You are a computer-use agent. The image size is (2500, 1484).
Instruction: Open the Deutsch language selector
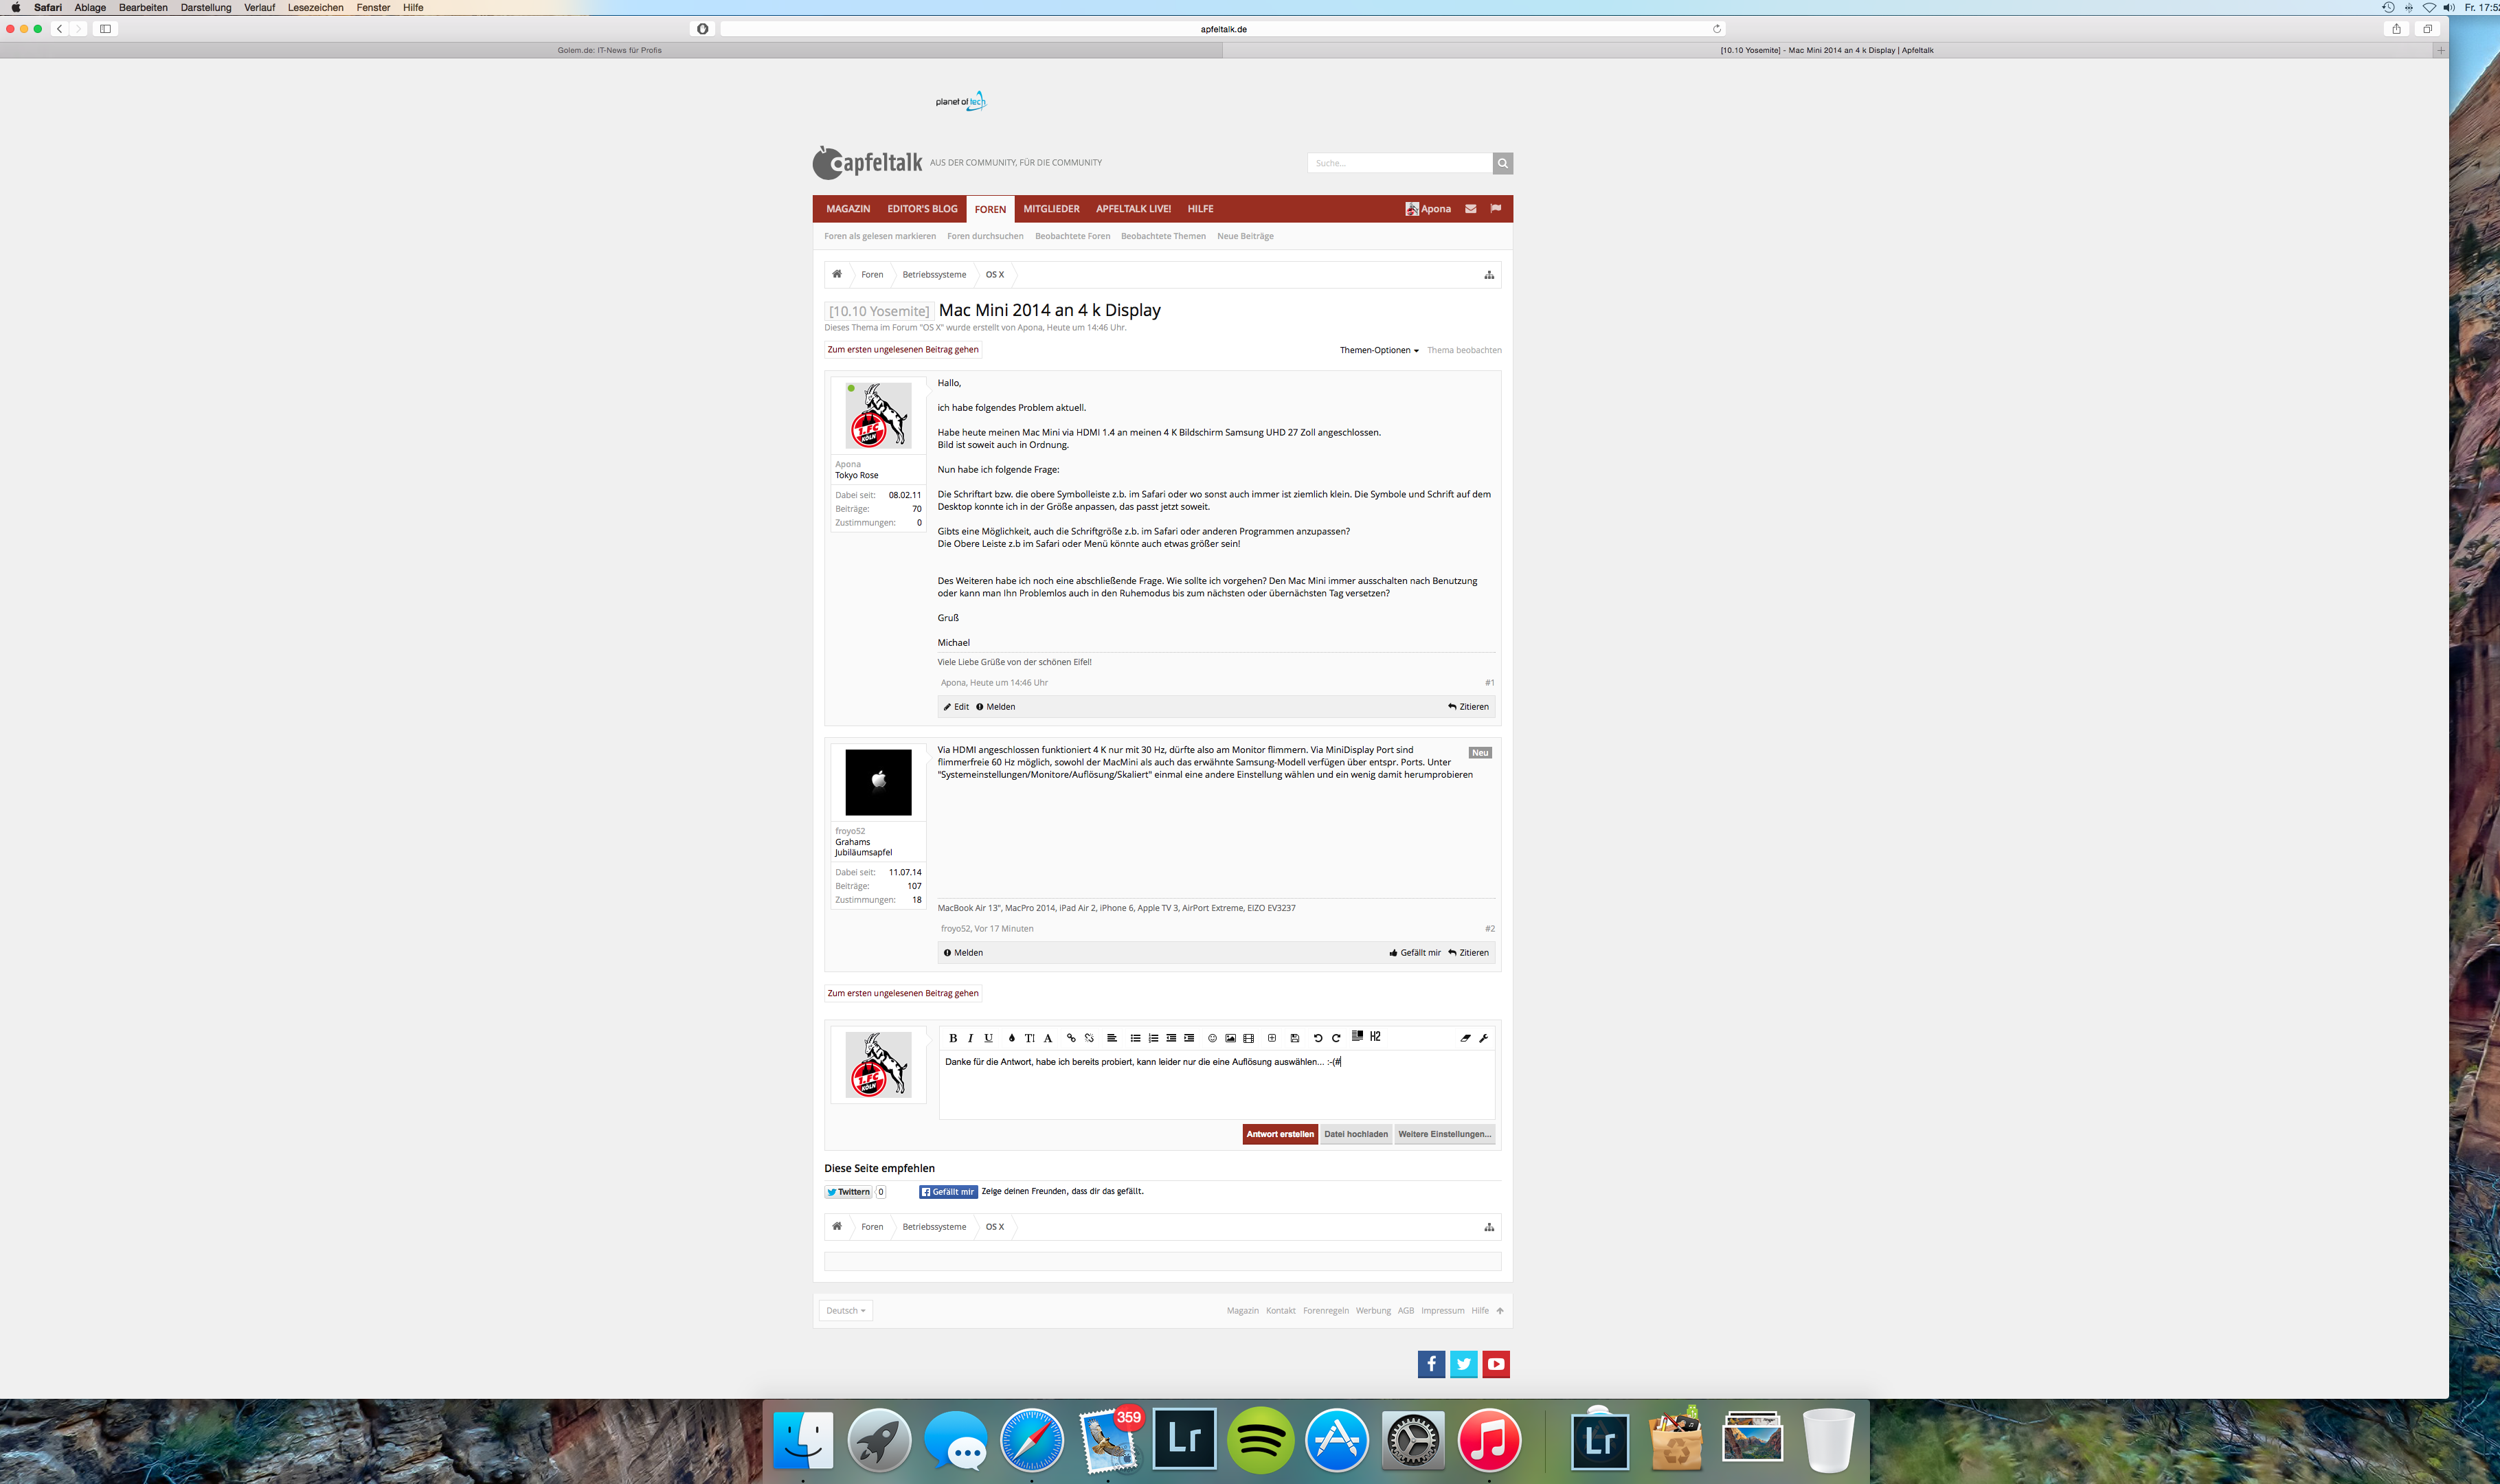coord(846,1310)
